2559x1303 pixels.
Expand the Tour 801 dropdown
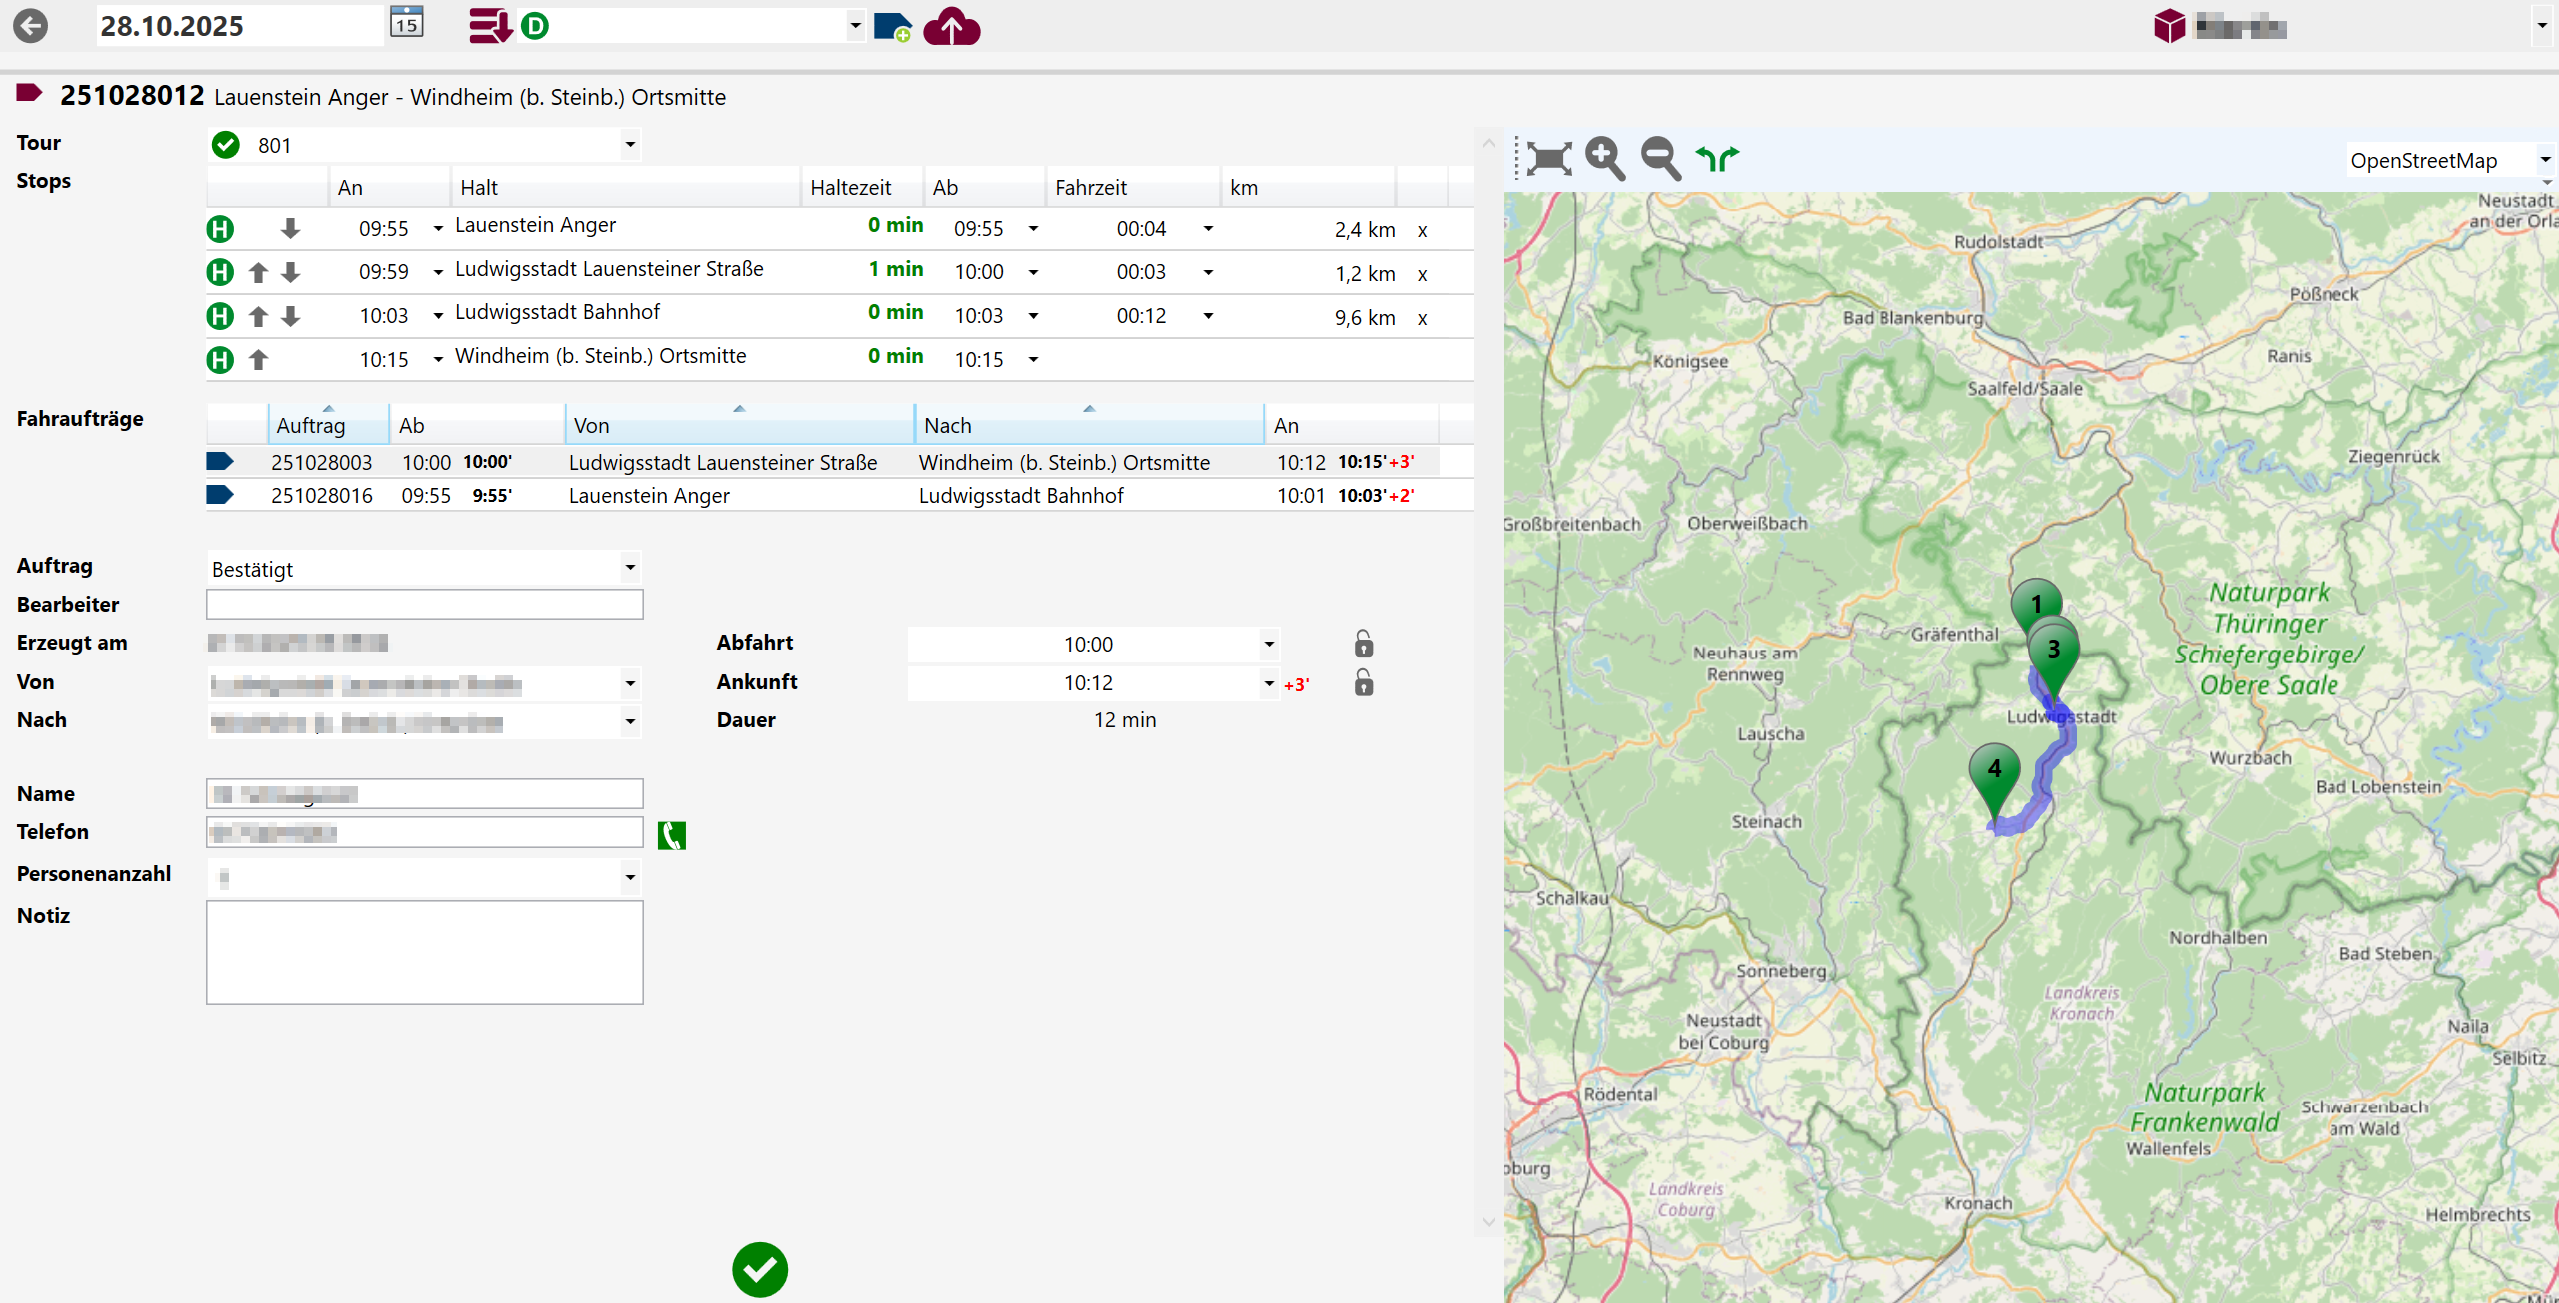pos(630,145)
